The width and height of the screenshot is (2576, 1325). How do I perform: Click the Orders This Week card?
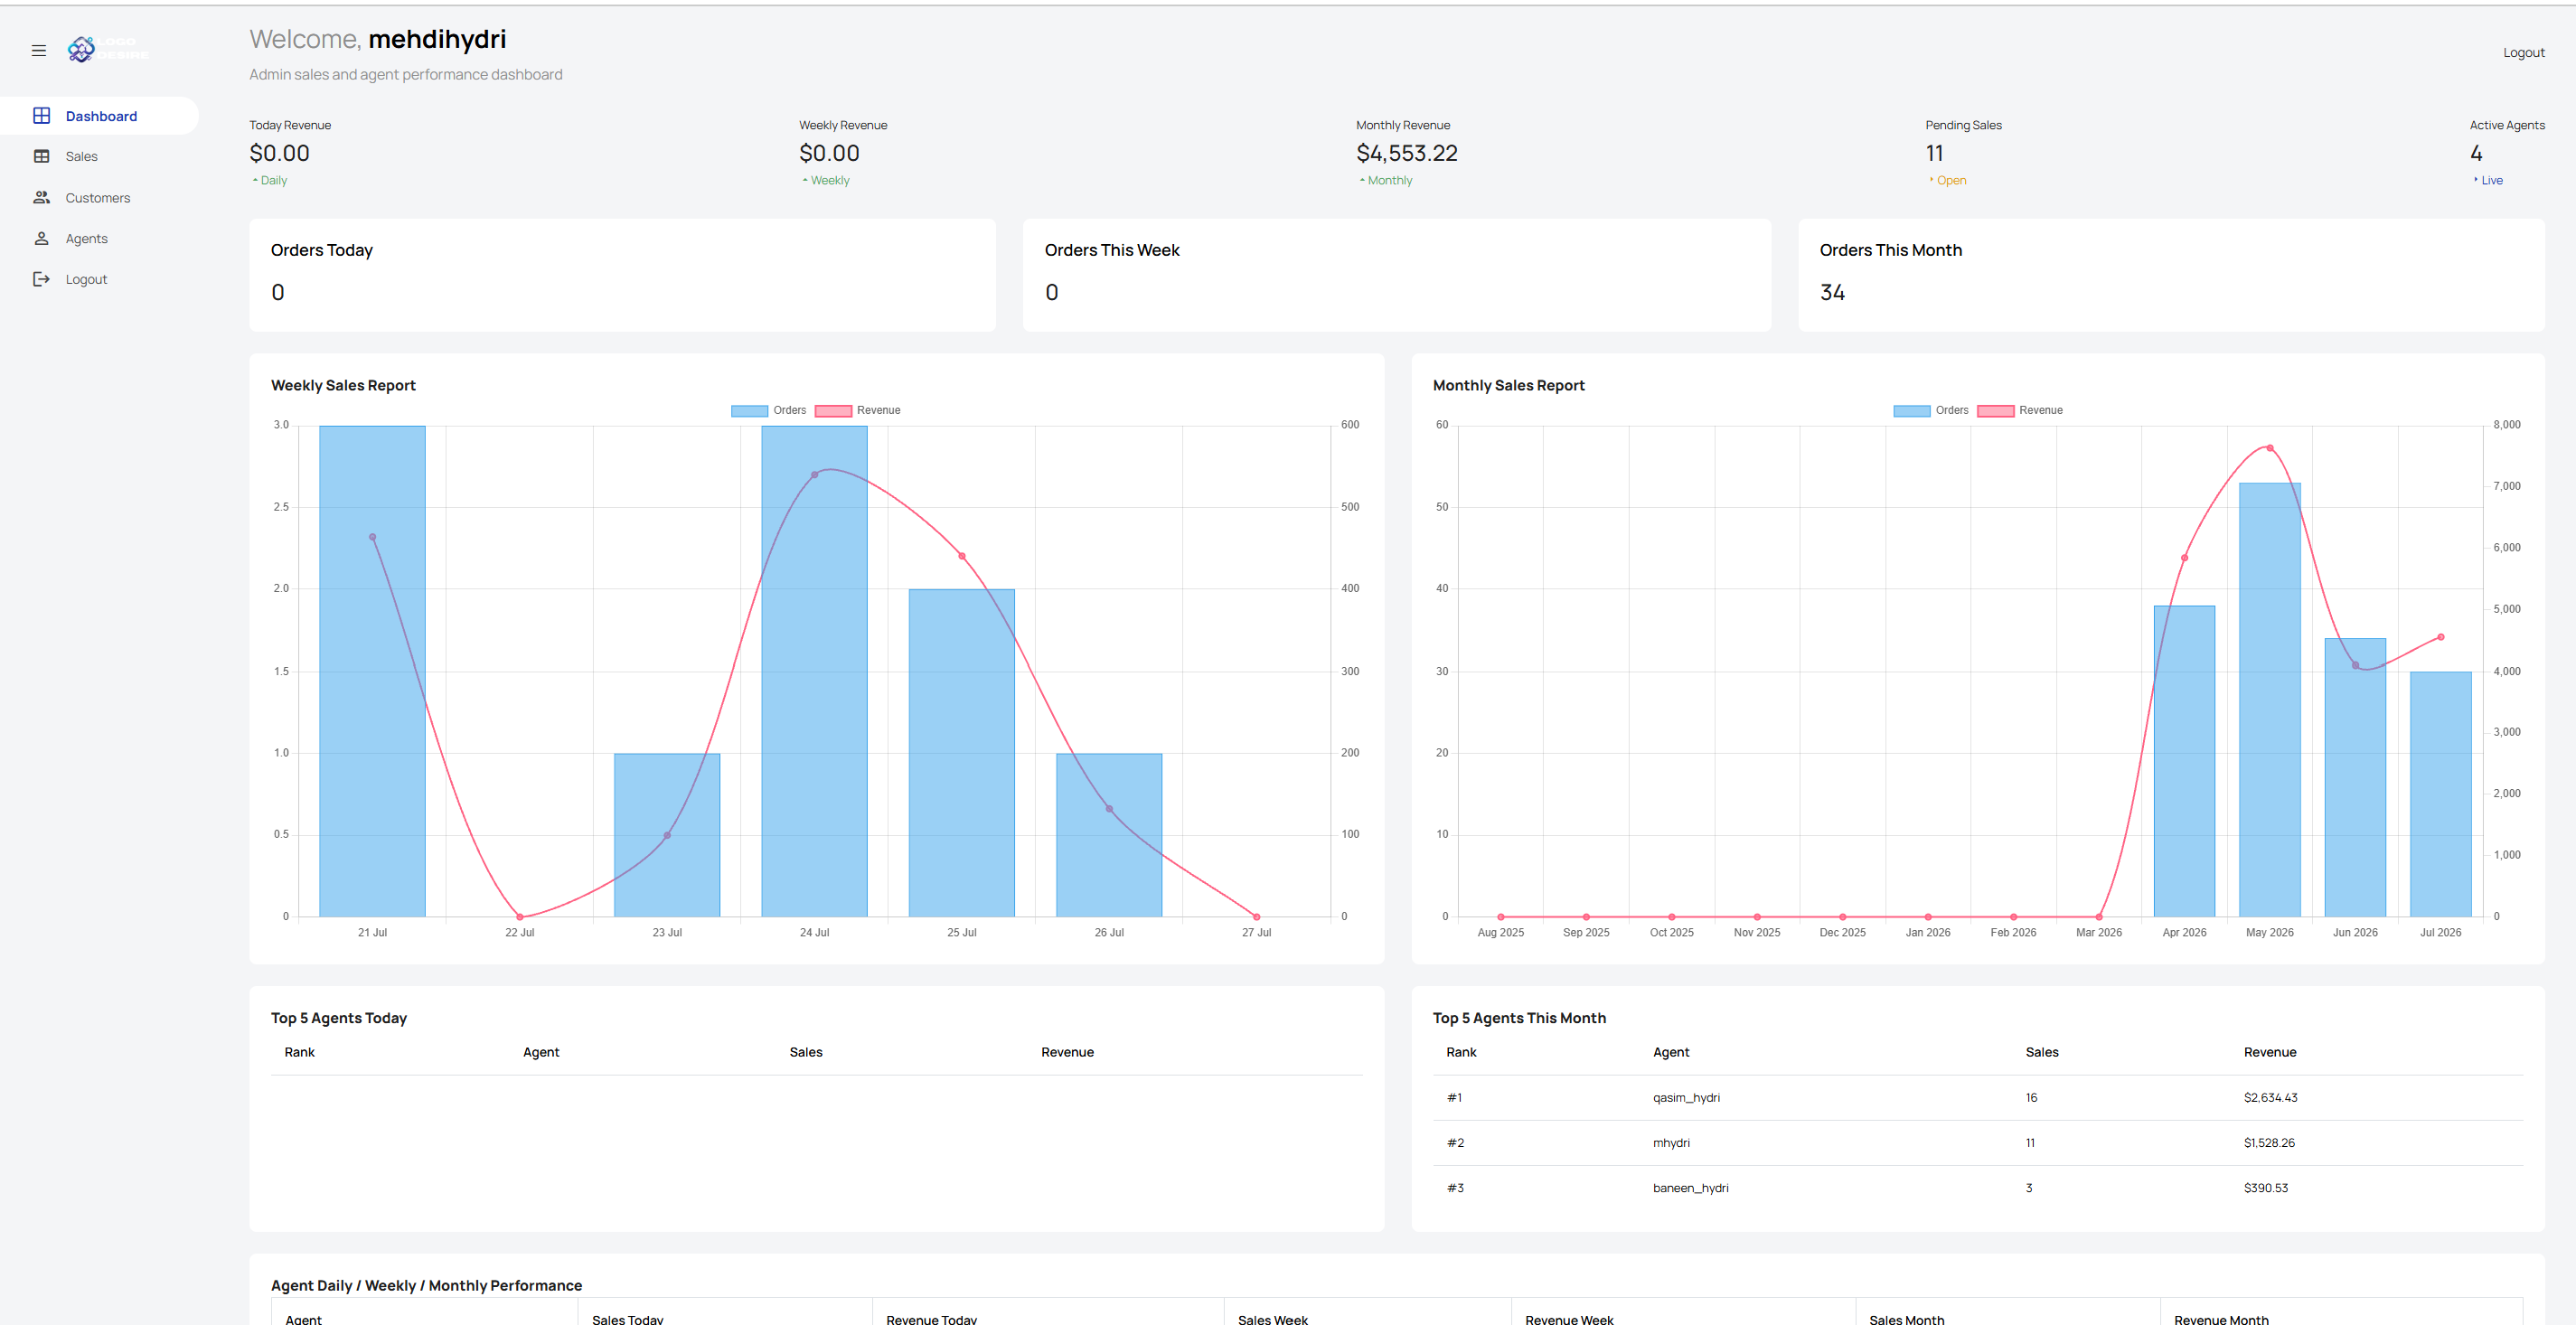tap(1396, 275)
